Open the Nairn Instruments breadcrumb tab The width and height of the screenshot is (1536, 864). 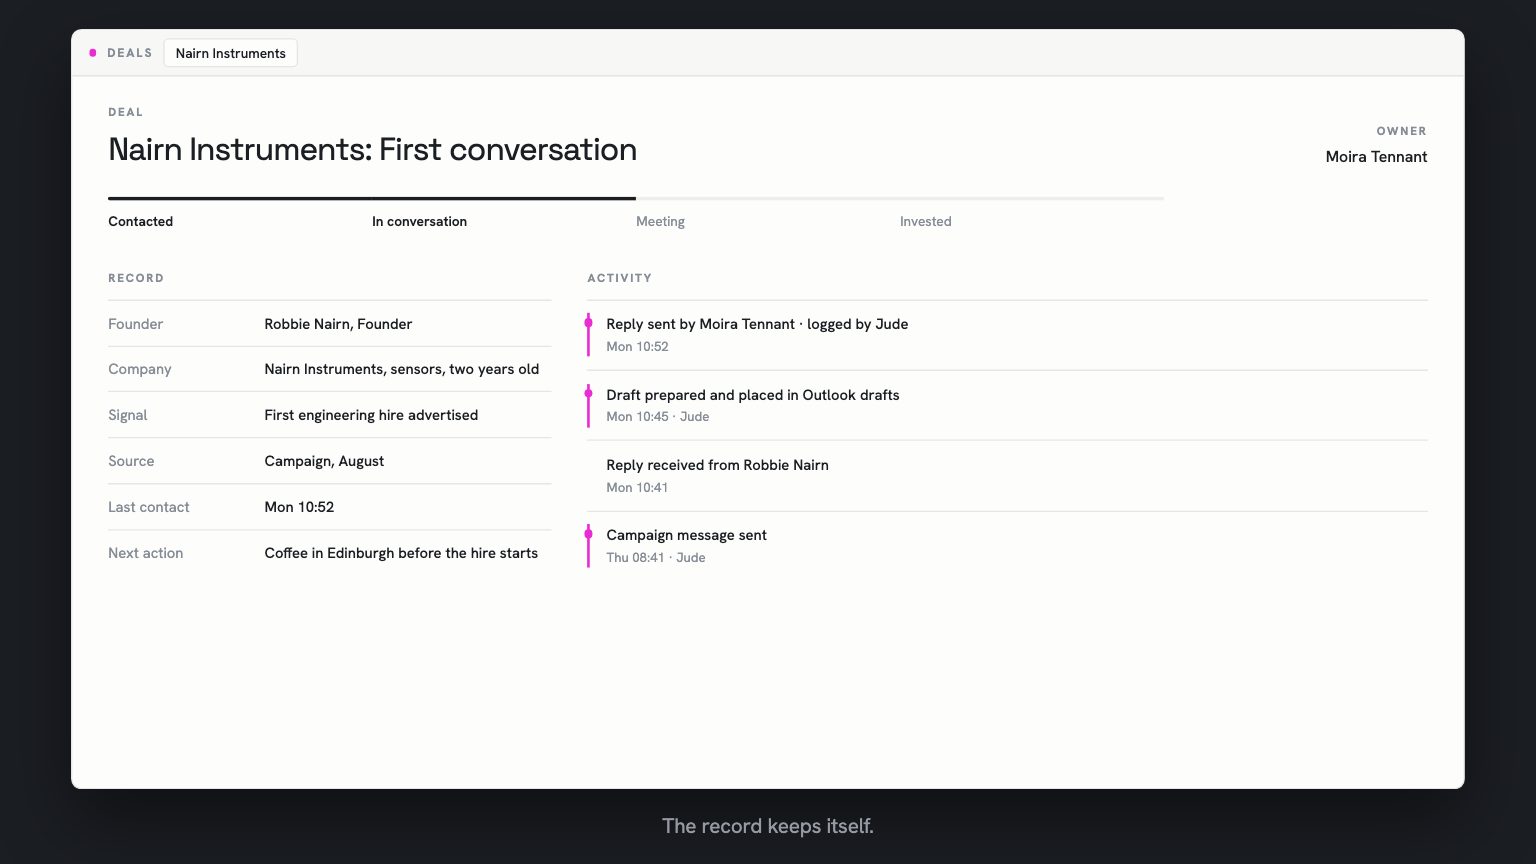pyautogui.click(x=230, y=53)
